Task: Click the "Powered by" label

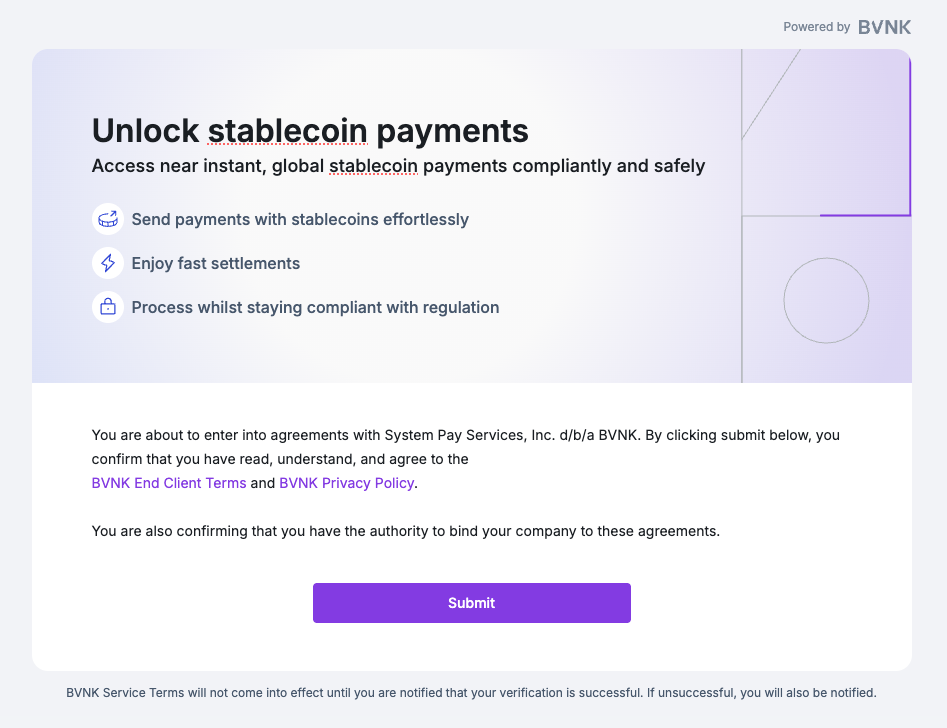Action: click(x=816, y=27)
